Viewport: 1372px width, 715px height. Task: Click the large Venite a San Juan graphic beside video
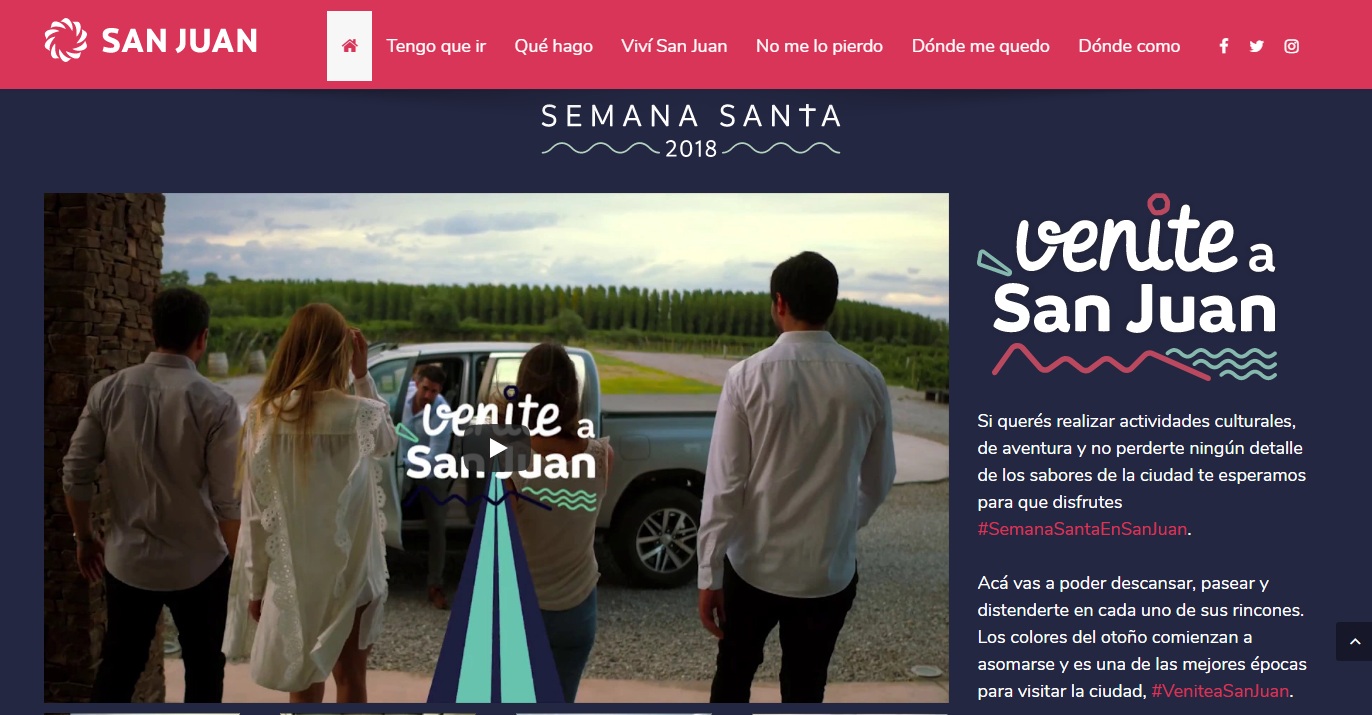pyautogui.click(x=1127, y=287)
